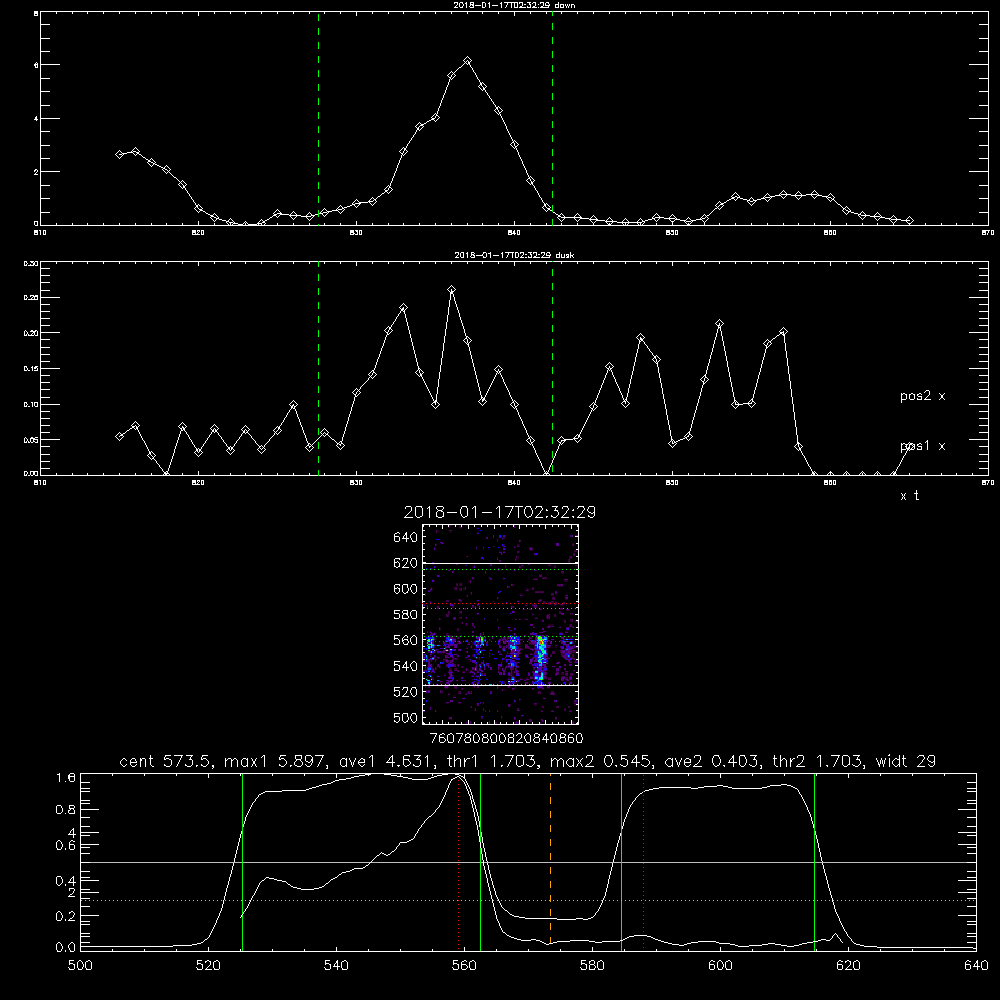Viewport: 1000px width, 1000px height.
Task: Click the orange dashed center line in bottom plot
Action: click(x=550, y=860)
